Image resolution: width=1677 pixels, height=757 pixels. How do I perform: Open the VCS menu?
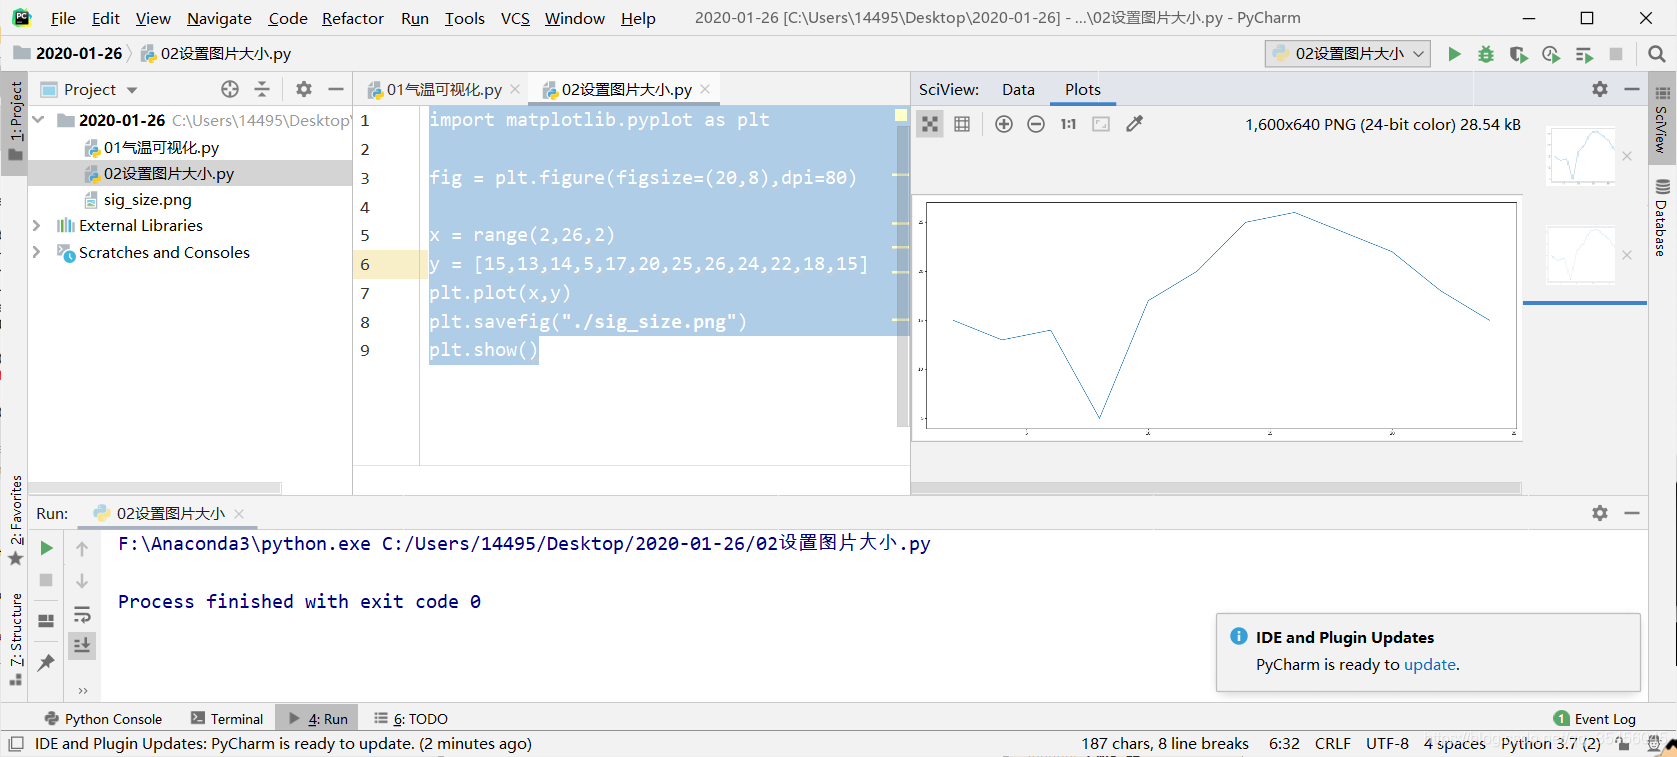[x=515, y=18]
